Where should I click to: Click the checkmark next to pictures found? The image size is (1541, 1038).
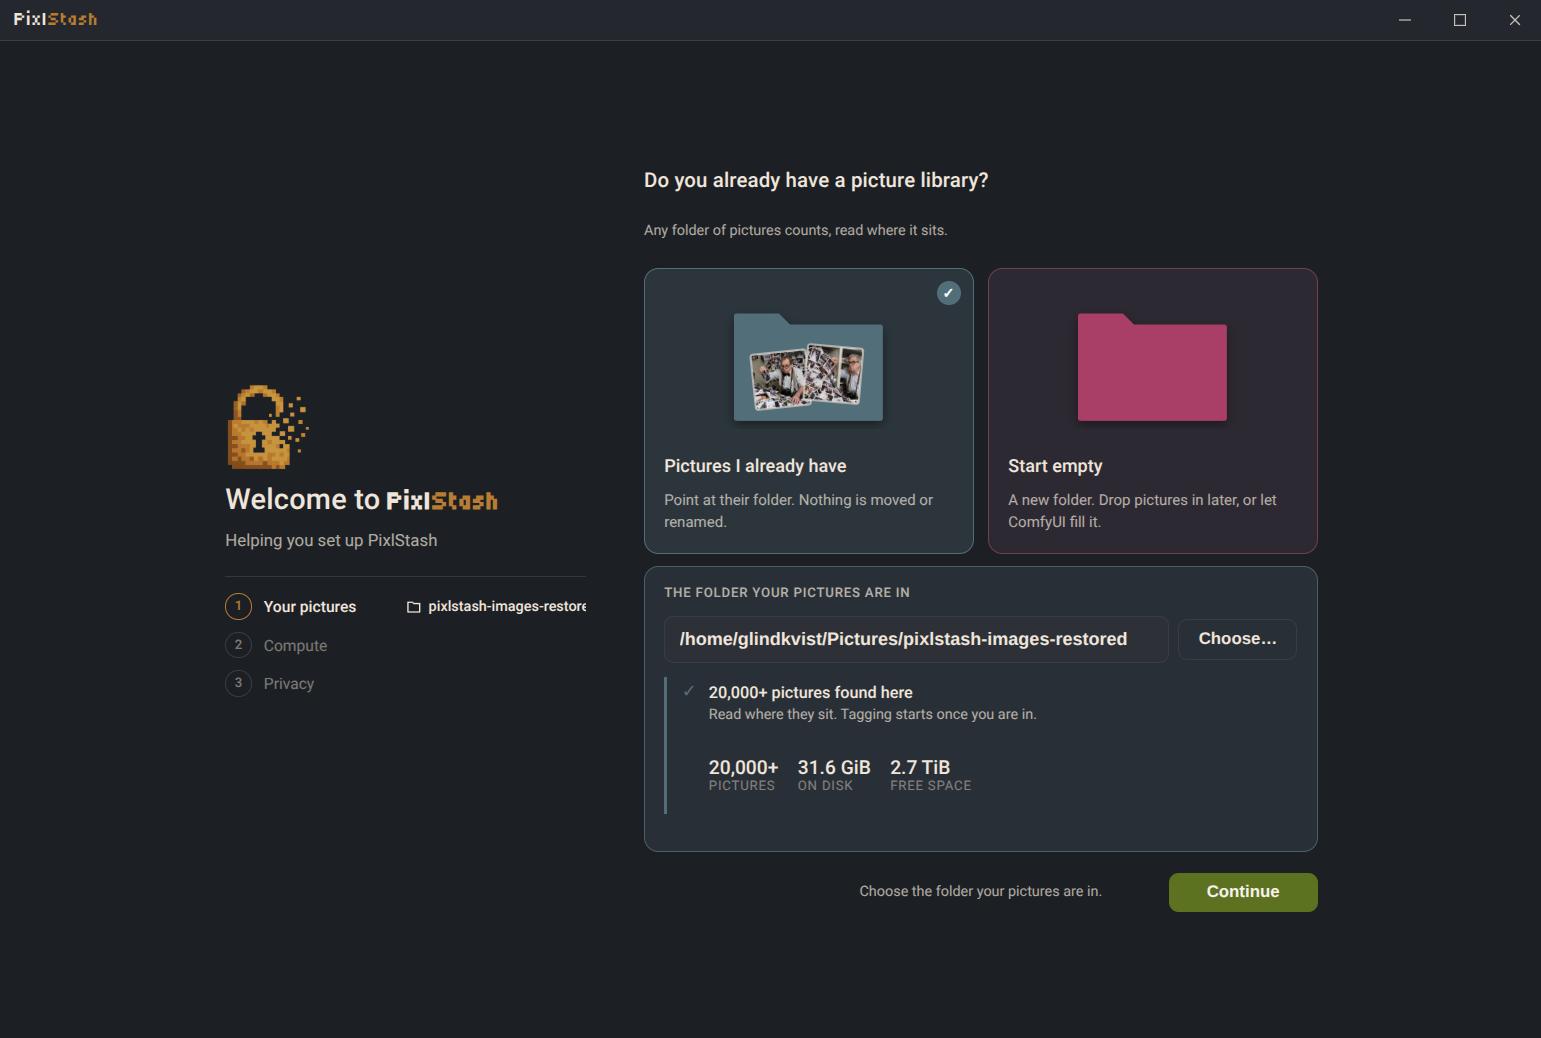pyautogui.click(x=688, y=691)
